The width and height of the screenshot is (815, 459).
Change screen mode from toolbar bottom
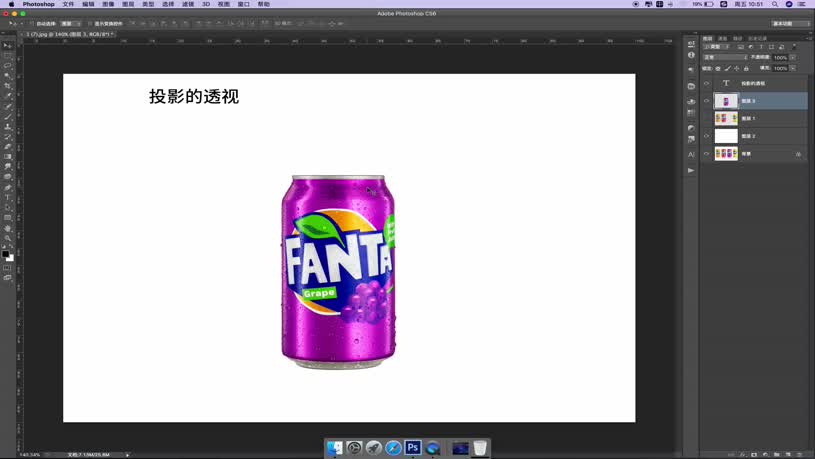coord(7,278)
